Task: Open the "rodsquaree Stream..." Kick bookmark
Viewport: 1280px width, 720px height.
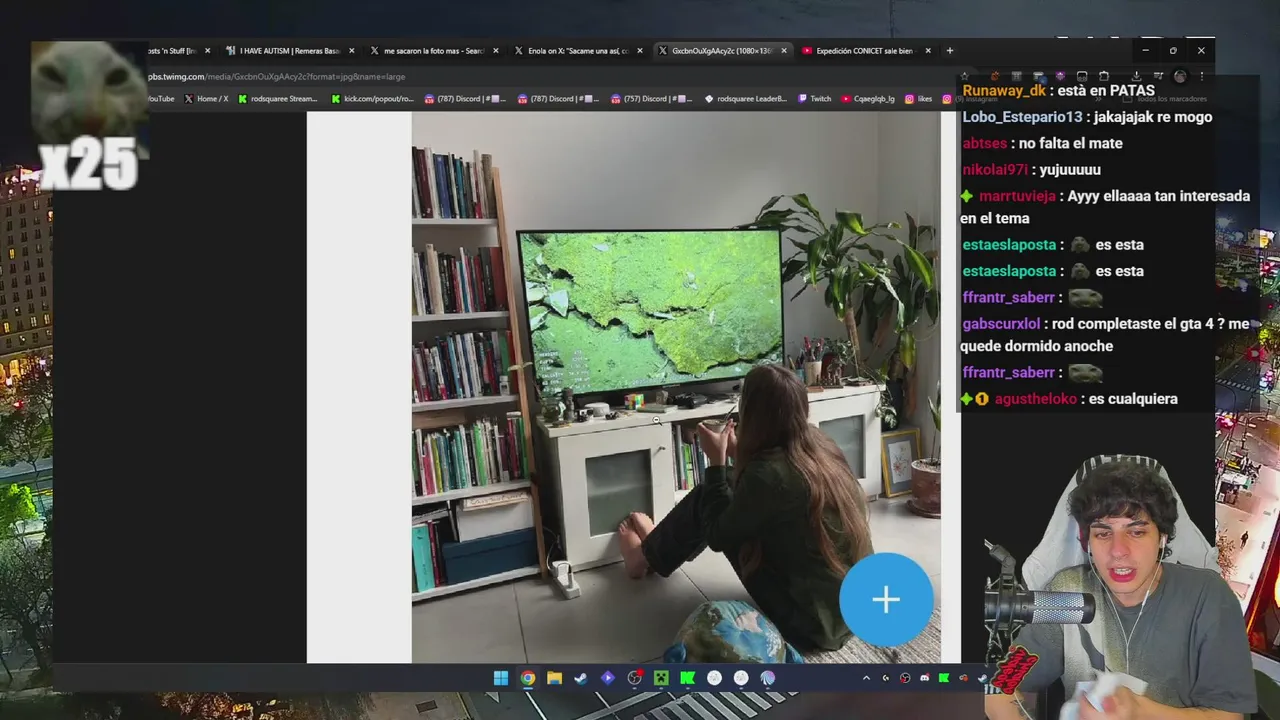Action: click(x=277, y=99)
